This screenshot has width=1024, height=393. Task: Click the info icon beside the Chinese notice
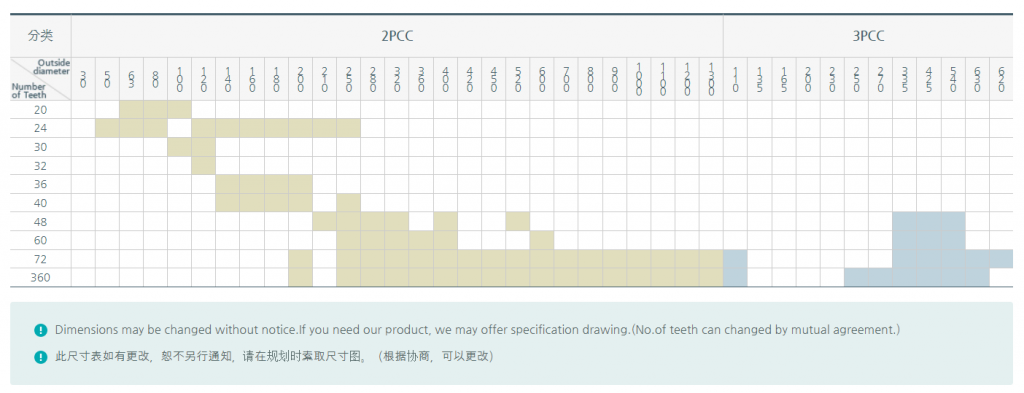[41, 357]
